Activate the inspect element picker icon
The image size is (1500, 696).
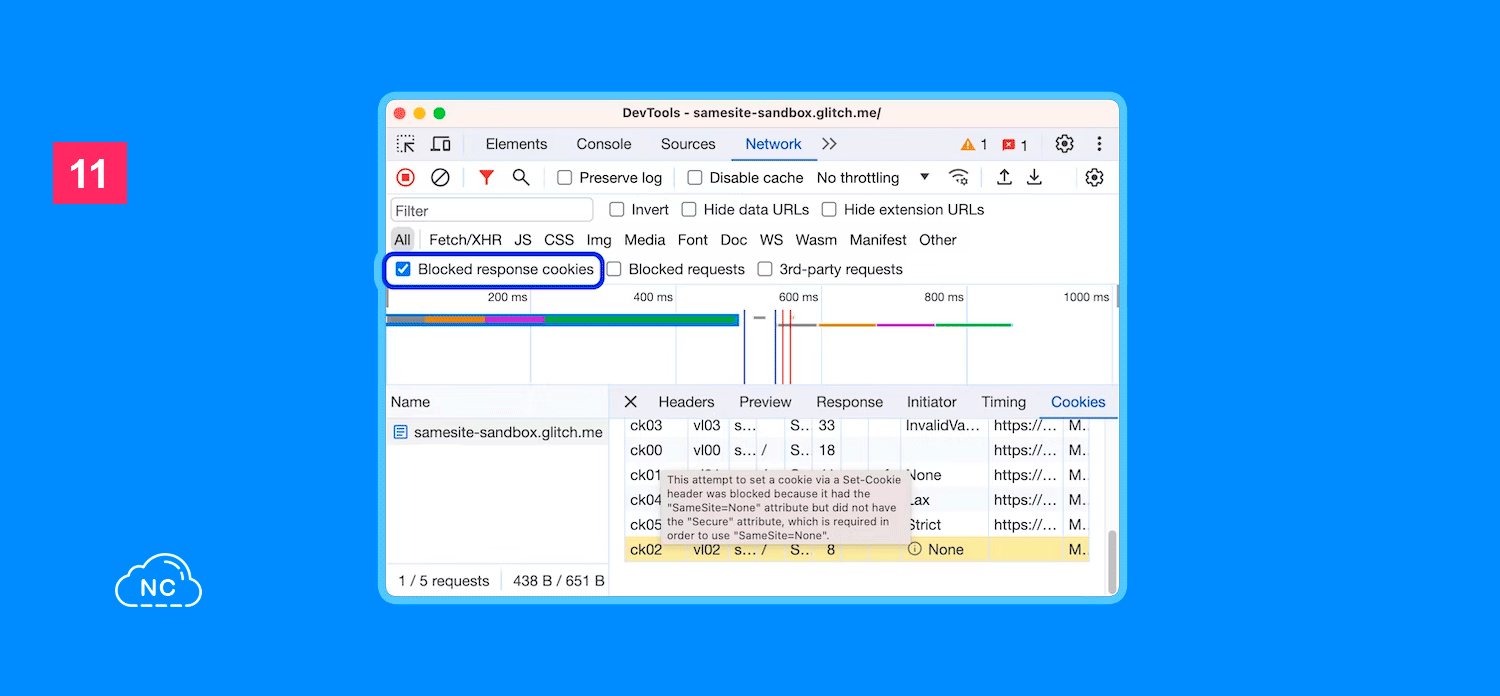tap(405, 144)
